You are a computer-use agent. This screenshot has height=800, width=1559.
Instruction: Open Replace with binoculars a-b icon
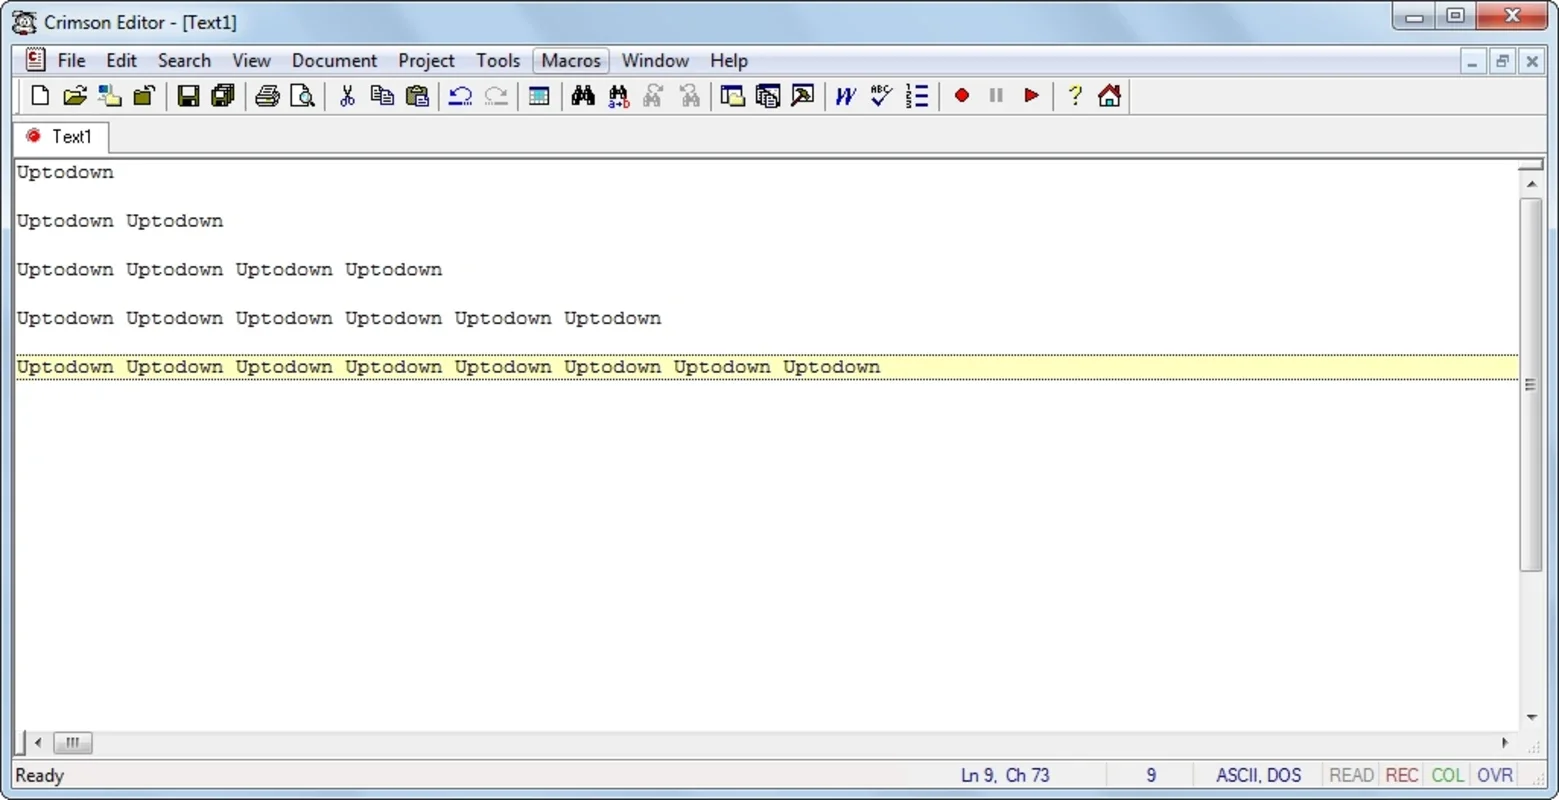[619, 96]
